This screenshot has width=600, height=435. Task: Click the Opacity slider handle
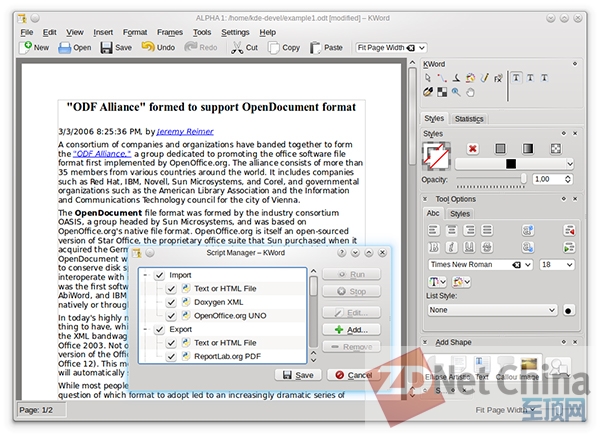click(x=523, y=179)
